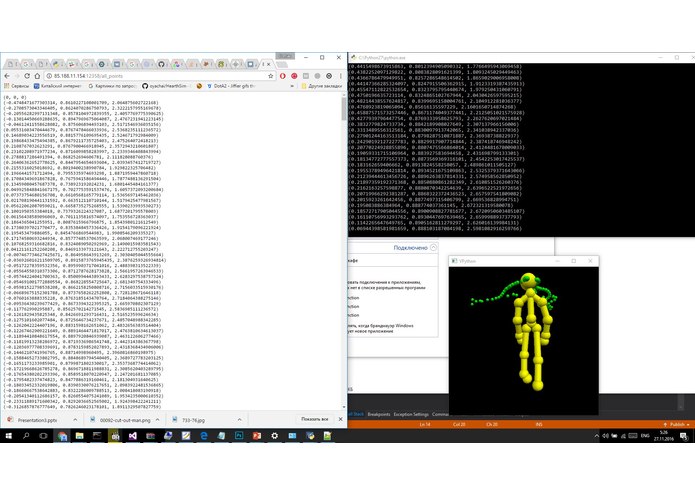Viewport: 695px width, 494px height.
Task: Switch to Call Stack tab in Visual Studio
Action: tap(356, 414)
